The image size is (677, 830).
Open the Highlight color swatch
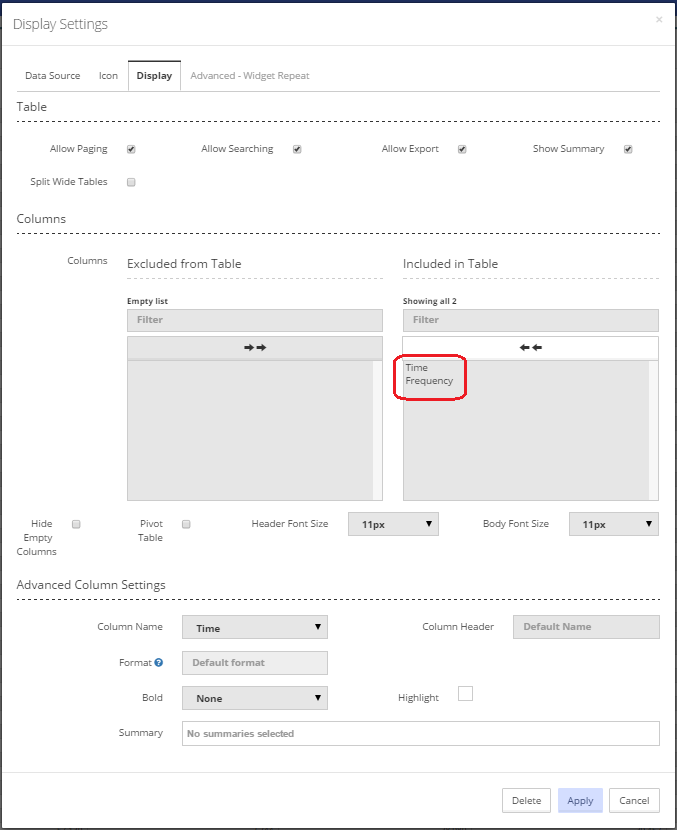tap(465, 693)
